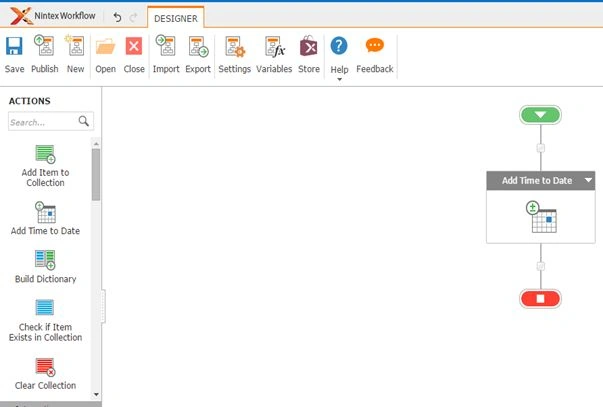Open the Nintex Store icon
Image resolution: width=603 pixels, height=407 pixels.
(x=309, y=46)
